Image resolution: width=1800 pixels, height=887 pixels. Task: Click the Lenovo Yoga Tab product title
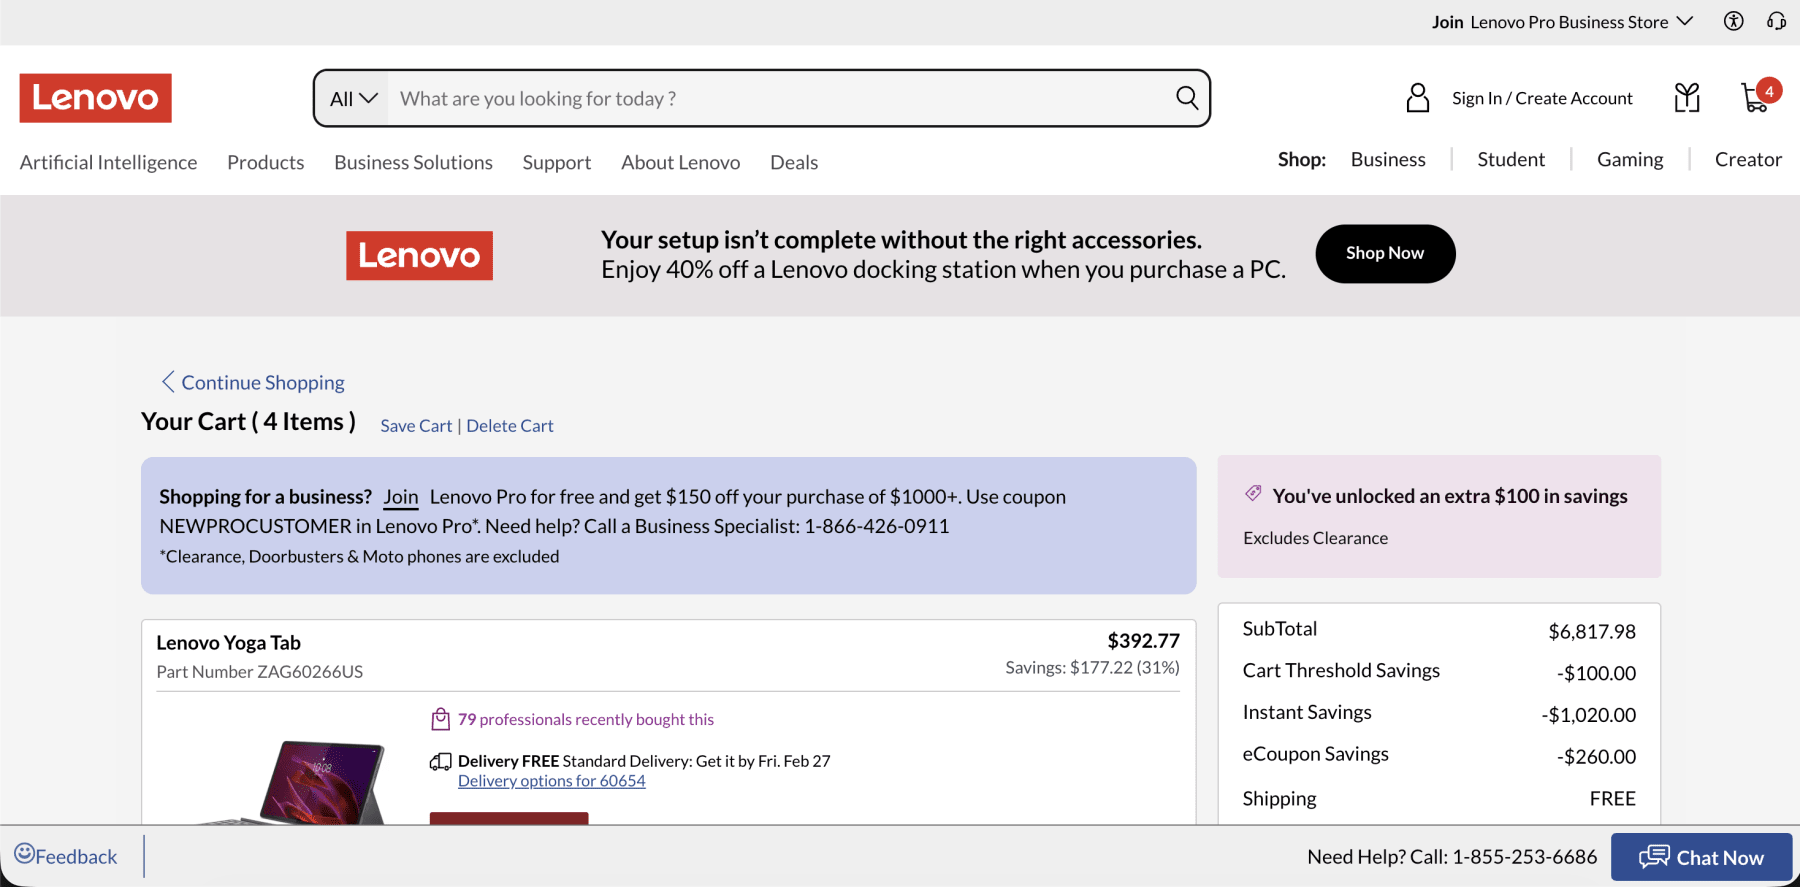pyautogui.click(x=228, y=643)
